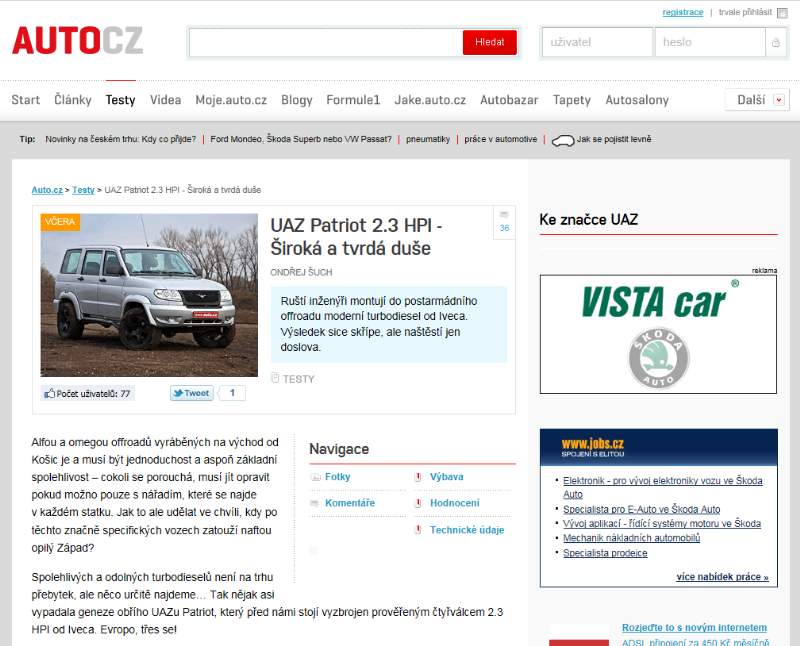Click the AUTO.CZ logo
Image resolution: width=800 pixels, height=646 pixels.
click(78, 41)
